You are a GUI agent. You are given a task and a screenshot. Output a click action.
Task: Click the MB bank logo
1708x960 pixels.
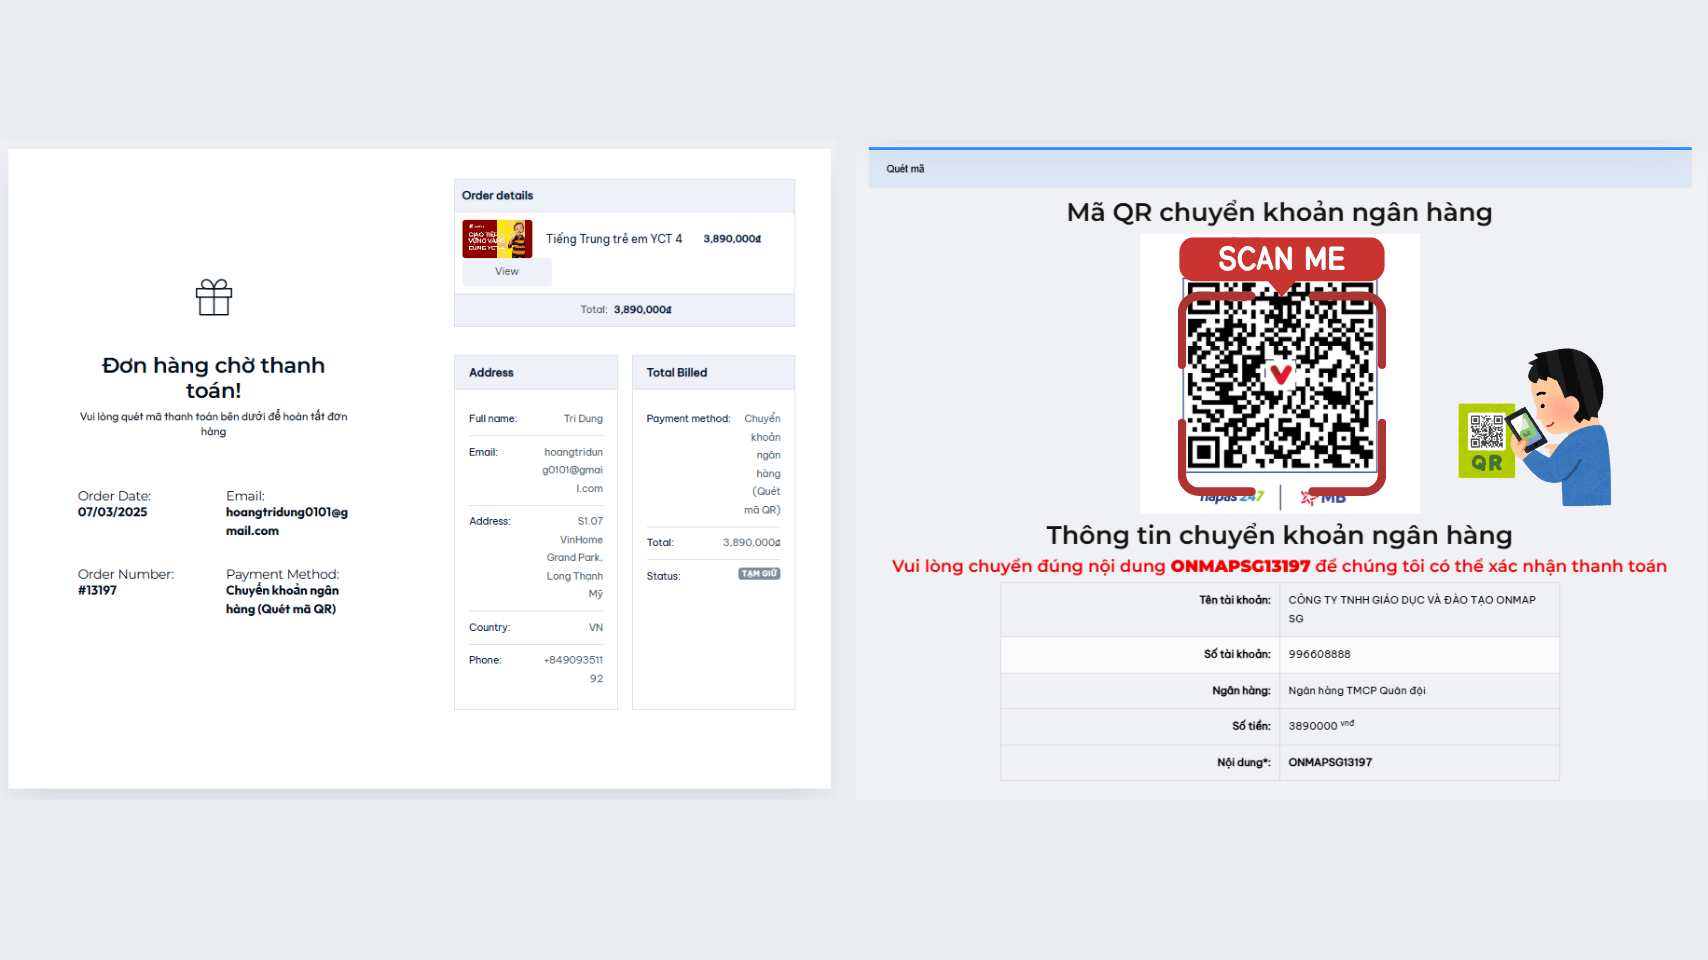tap(1323, 498)
